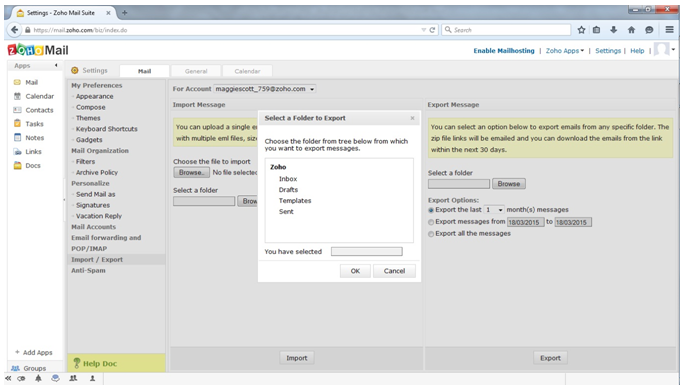Open Import / Export settings

(x=97, y=260)
